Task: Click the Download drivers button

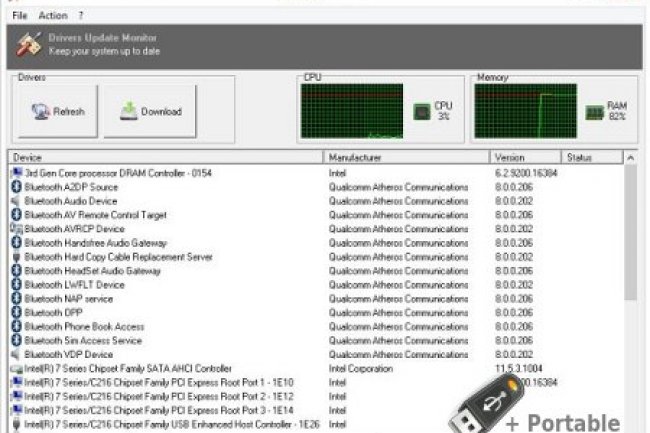Action: [x=150, y=111]
